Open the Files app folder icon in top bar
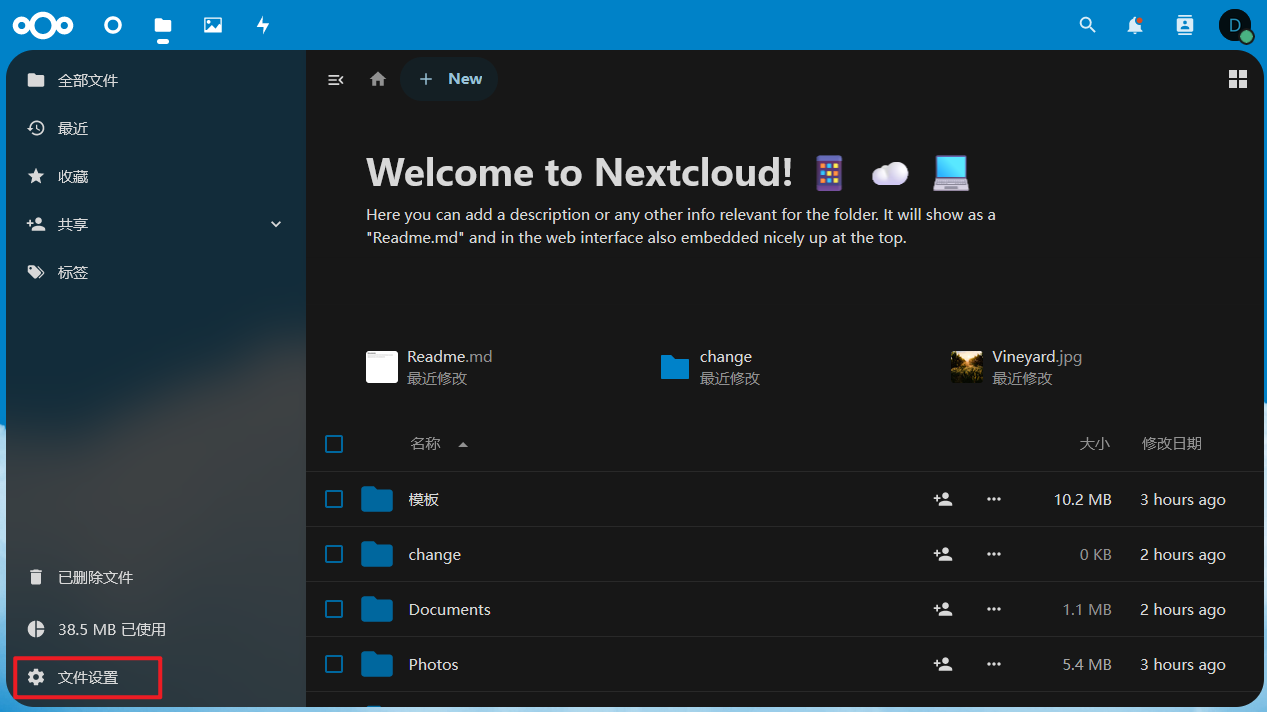Image resolution: width=1267 pixels, height=712 pixels. point(163,25)
